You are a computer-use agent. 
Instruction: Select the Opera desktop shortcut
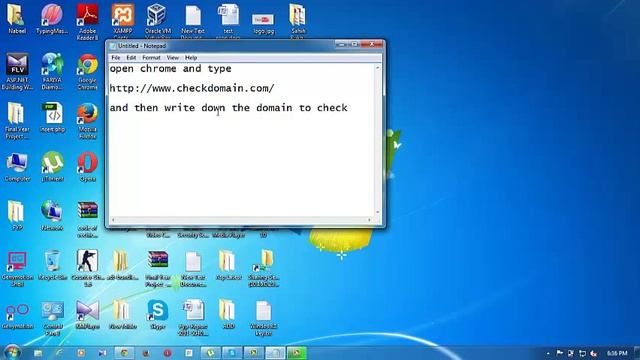pos(87,167)
